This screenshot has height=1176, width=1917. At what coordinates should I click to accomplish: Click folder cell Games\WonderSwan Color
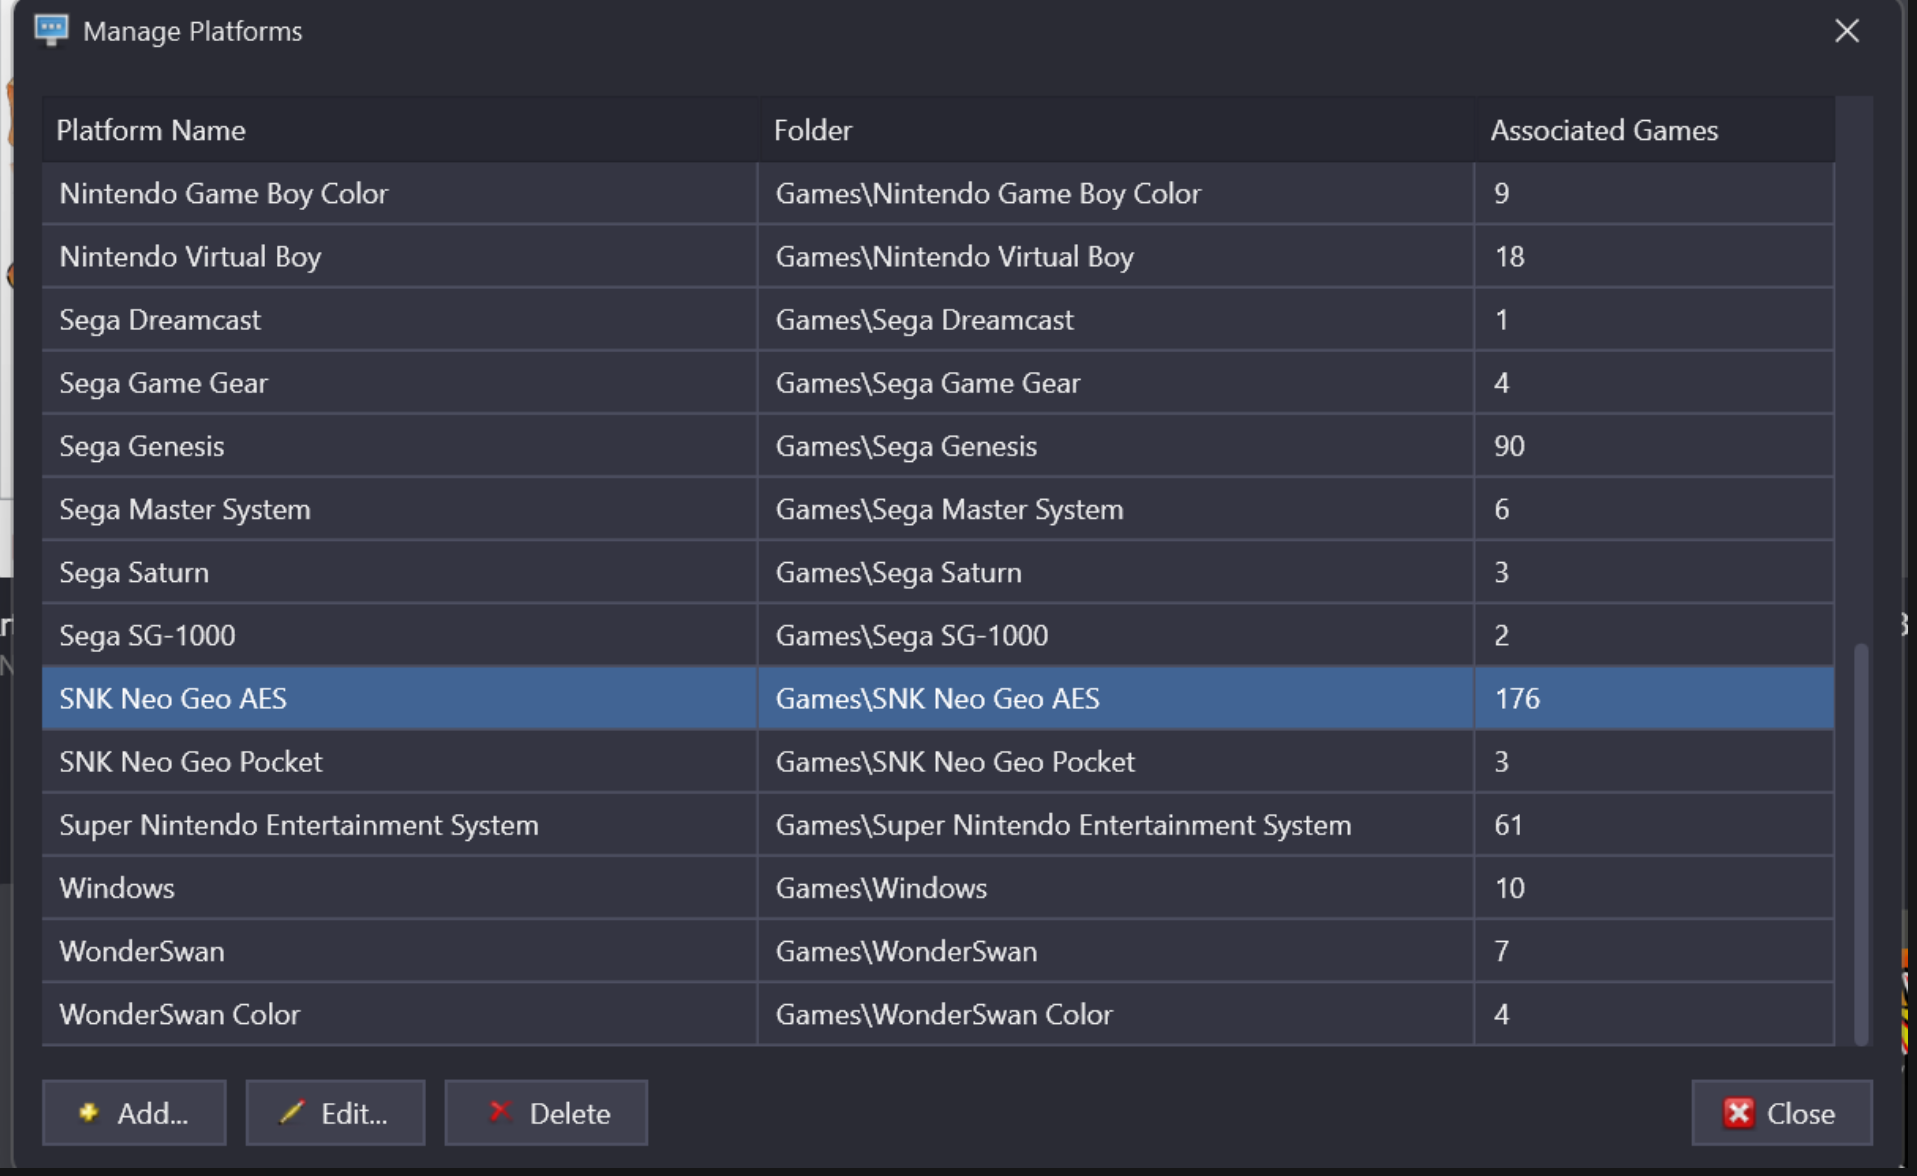tap(1116, 1013)
